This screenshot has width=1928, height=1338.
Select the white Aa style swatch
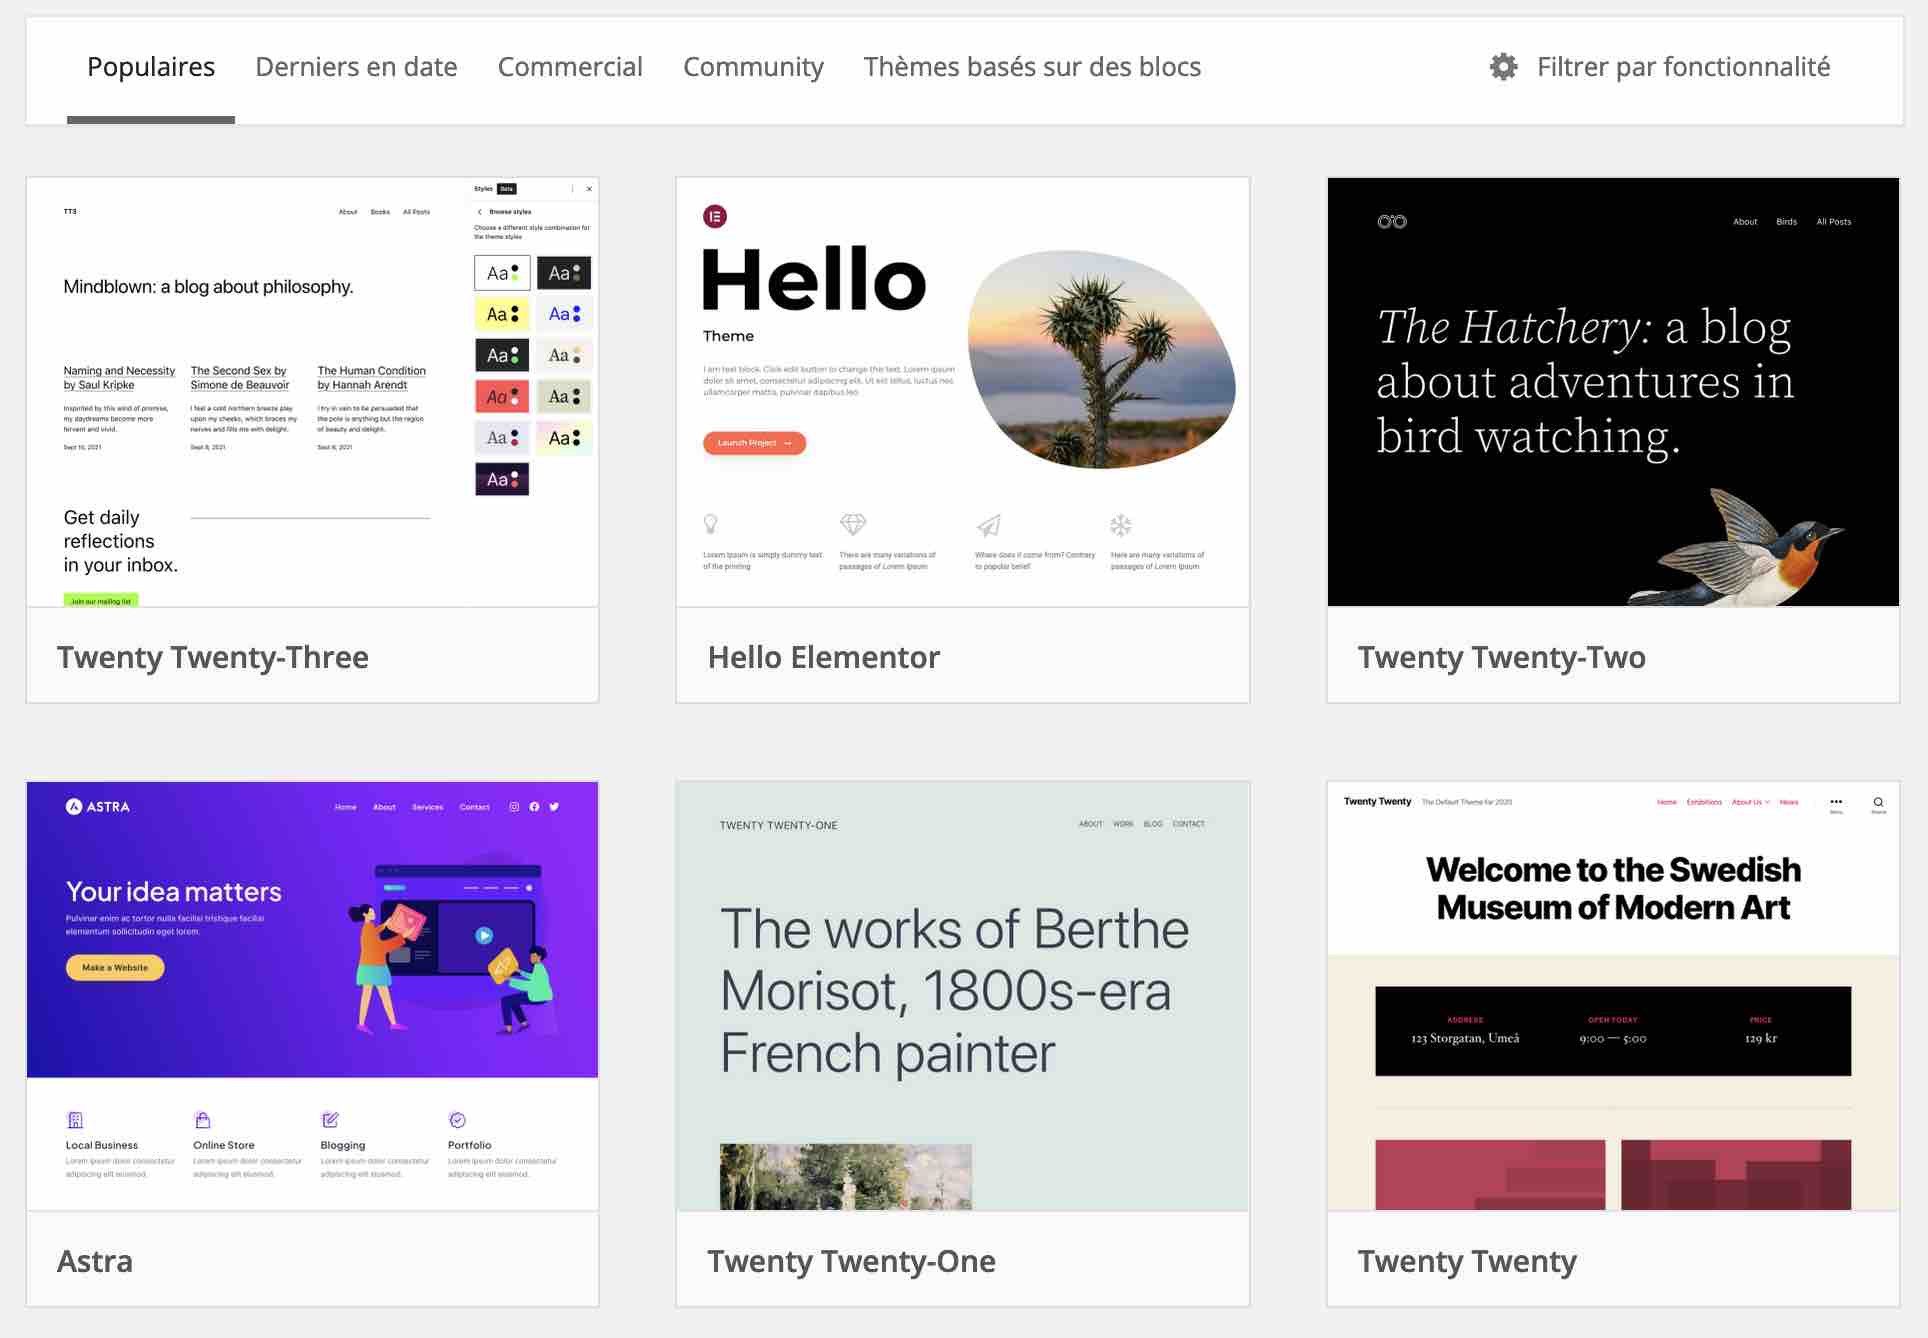pos(502,273)
